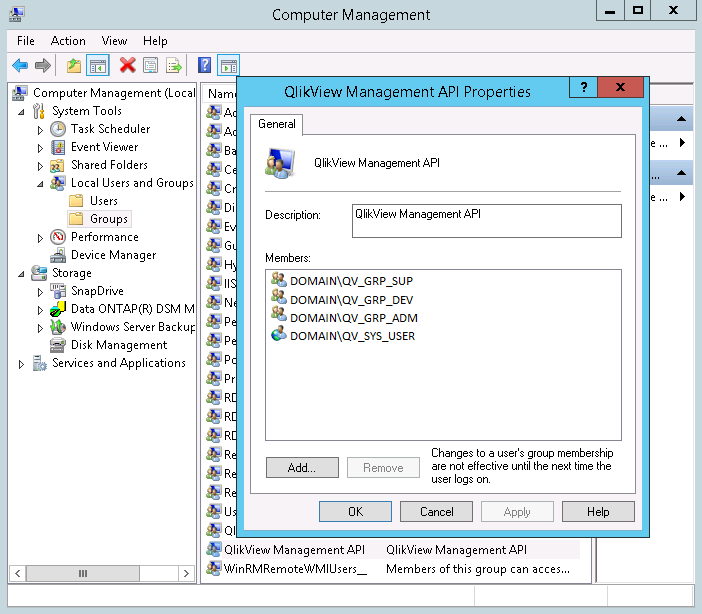The height and width of the screenshot is (614, 702).
Task: Select member DOMAIN\QV_GRP_ADM
Action: point(354,318)
